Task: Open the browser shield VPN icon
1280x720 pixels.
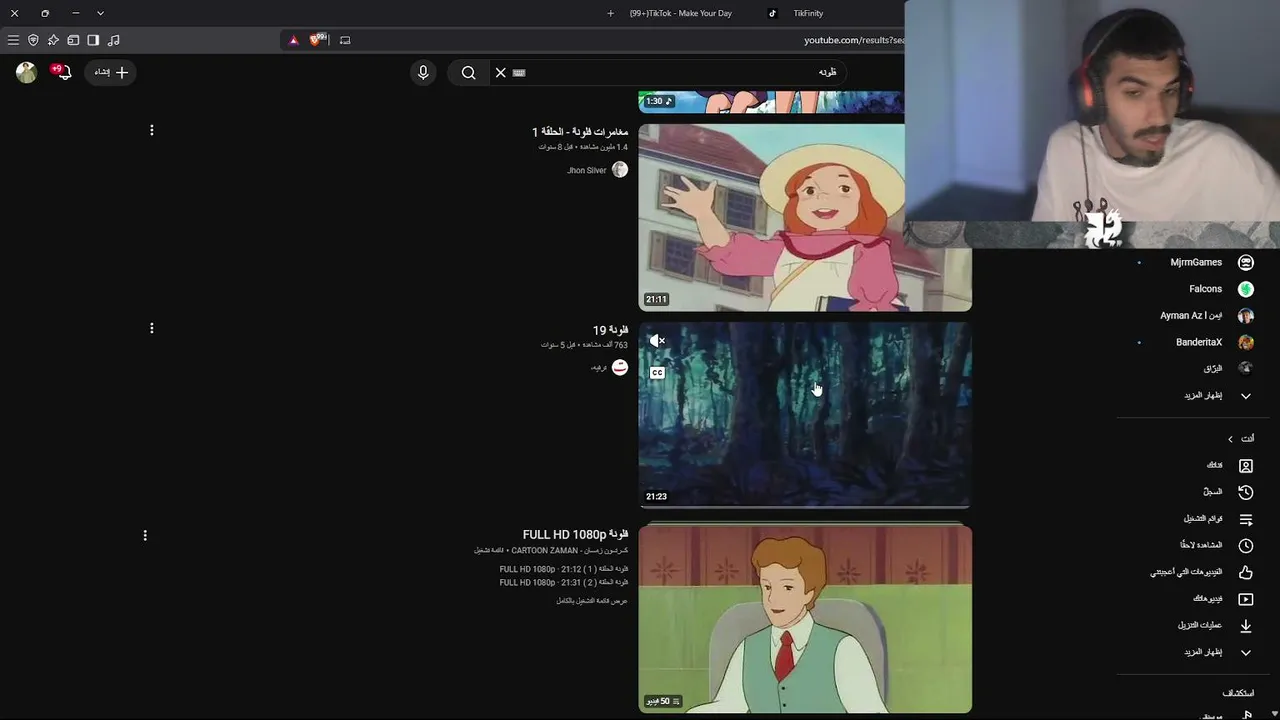Action: 33,40
